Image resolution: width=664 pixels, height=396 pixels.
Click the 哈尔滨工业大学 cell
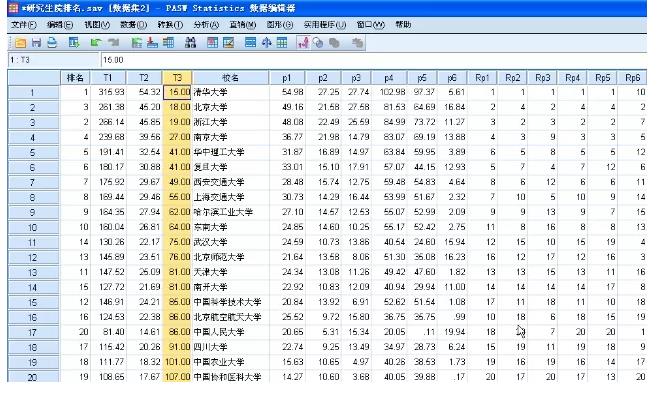[x=230, y=212]
